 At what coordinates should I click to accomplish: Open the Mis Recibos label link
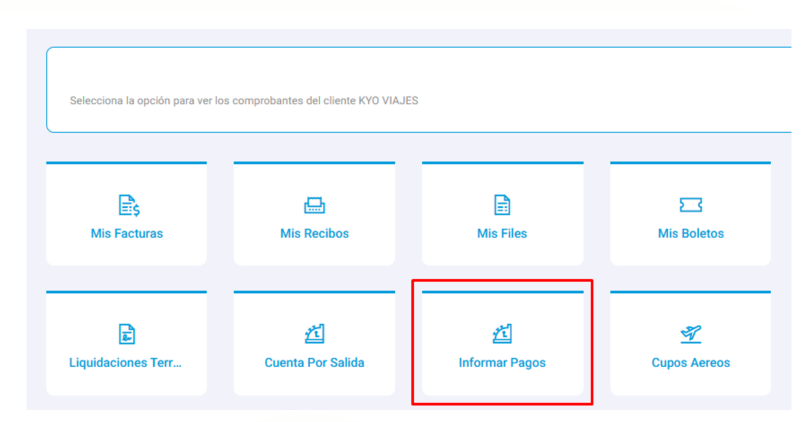click(314, 234)
